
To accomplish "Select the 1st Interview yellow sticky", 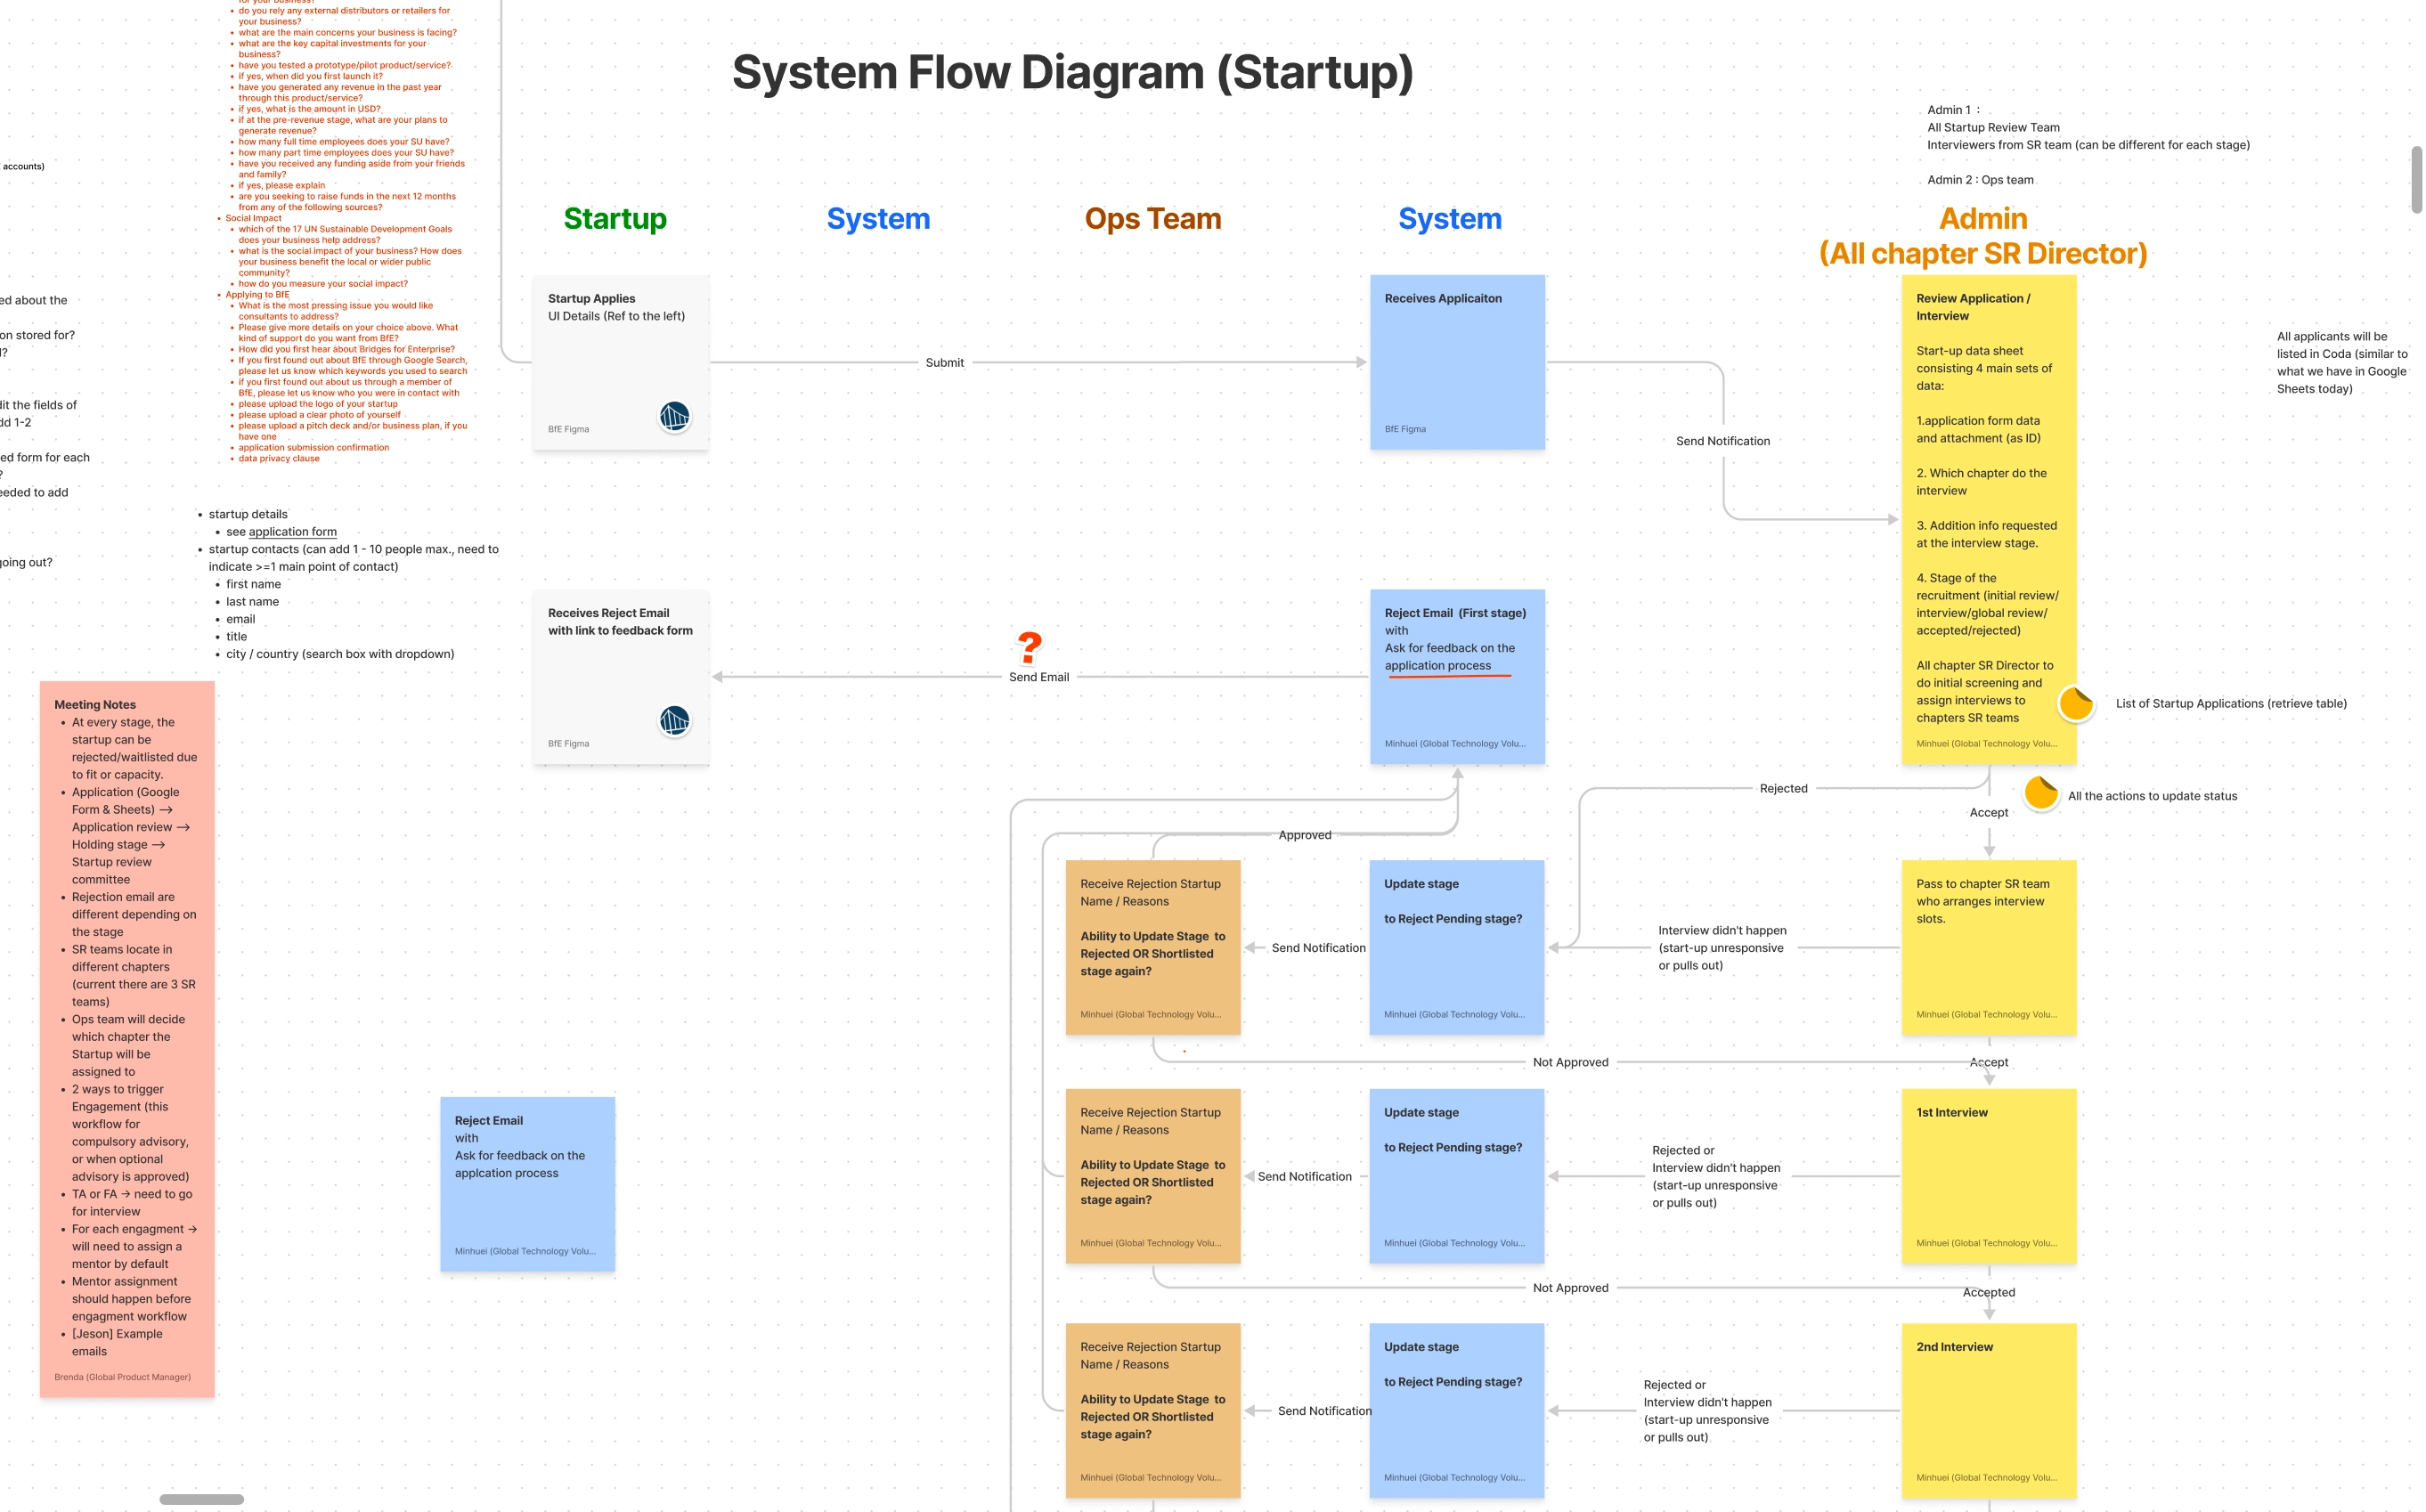I will (1989, 1176).
